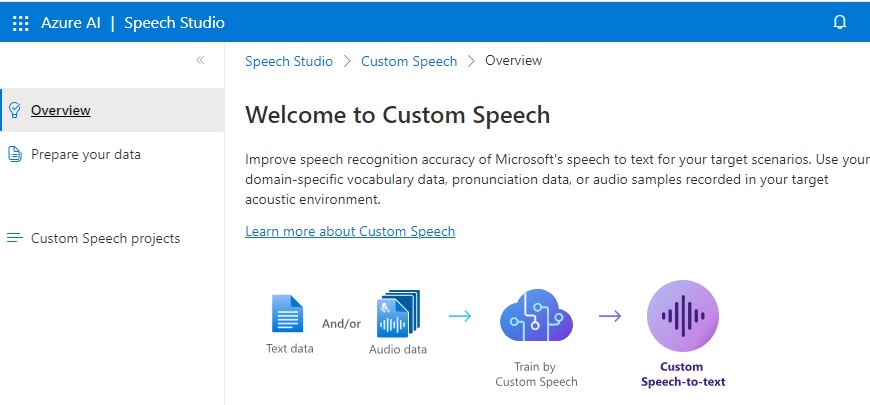Open Learn more about Custom Speech link
870x405 pixels.
[x=350, y=231]
